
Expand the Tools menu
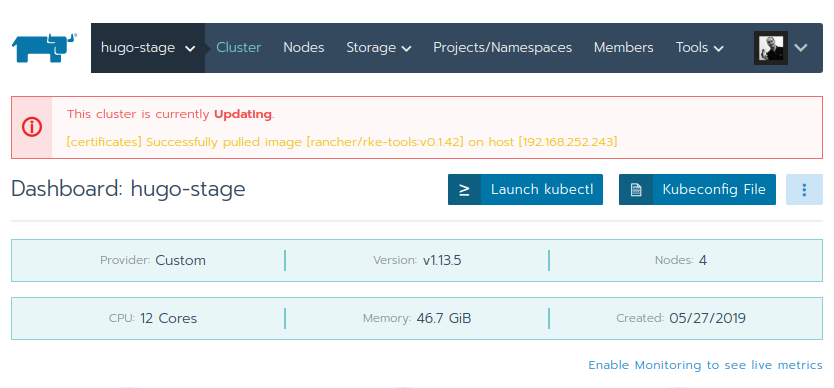699,48
